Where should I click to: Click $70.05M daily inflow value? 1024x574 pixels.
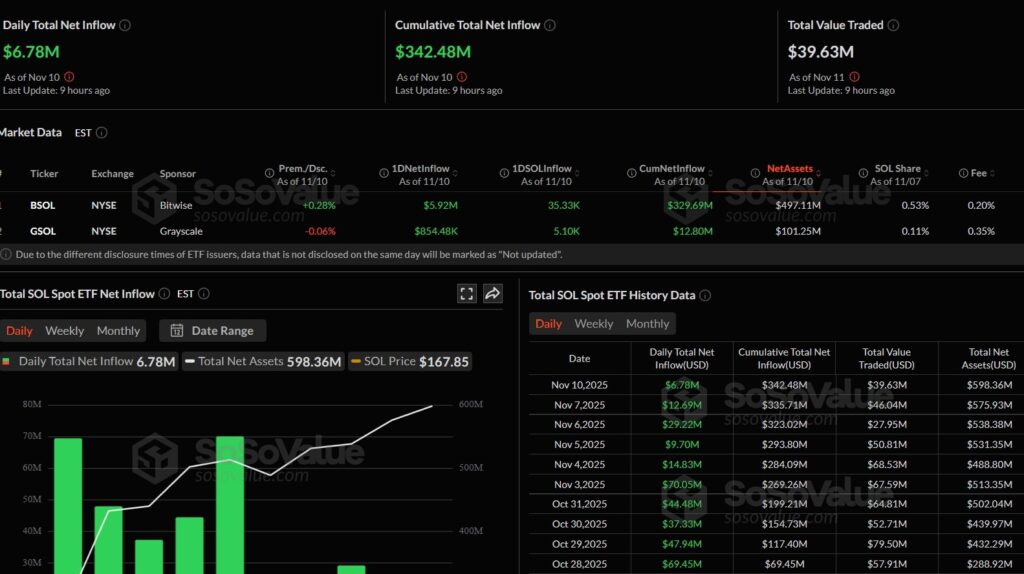click(682, 485)
